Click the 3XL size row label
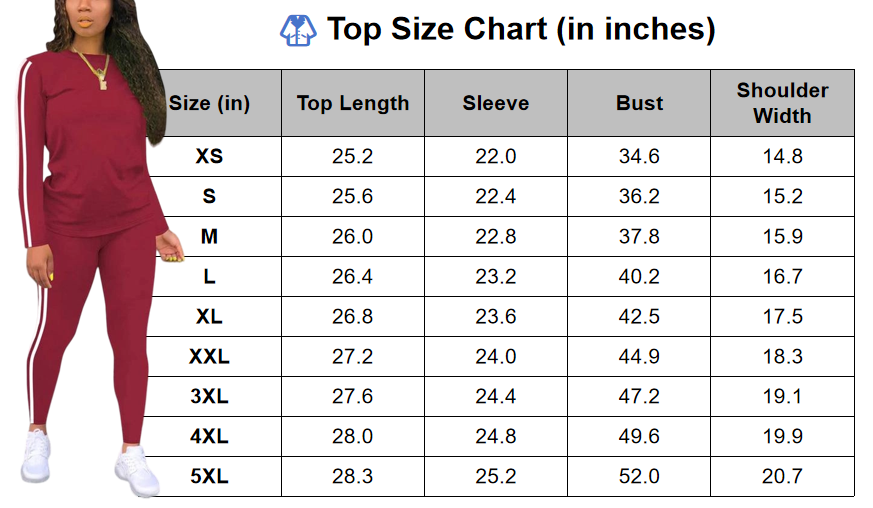Screen dimensions: 873x508 click(x=210, y=396)
